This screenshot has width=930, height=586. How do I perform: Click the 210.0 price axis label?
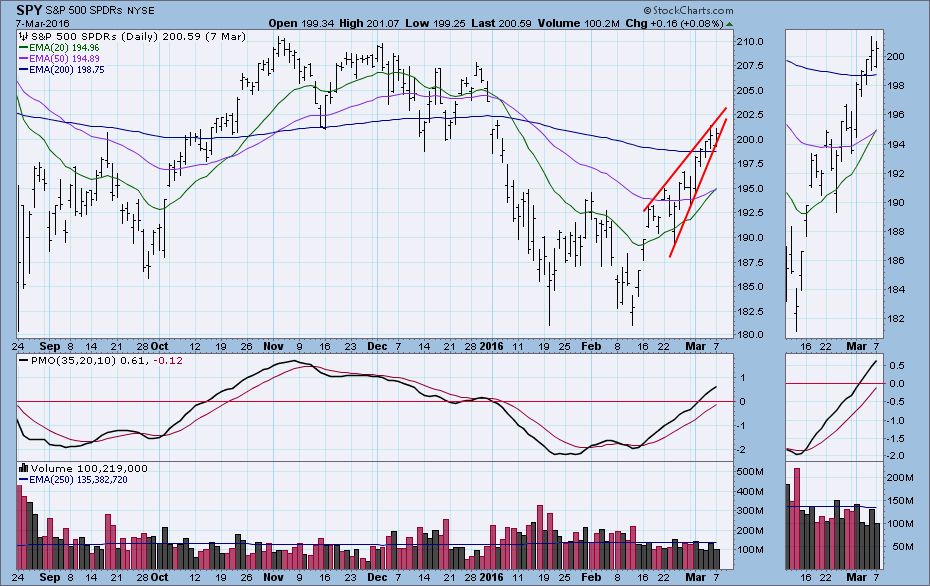click(x=749, y=42)
